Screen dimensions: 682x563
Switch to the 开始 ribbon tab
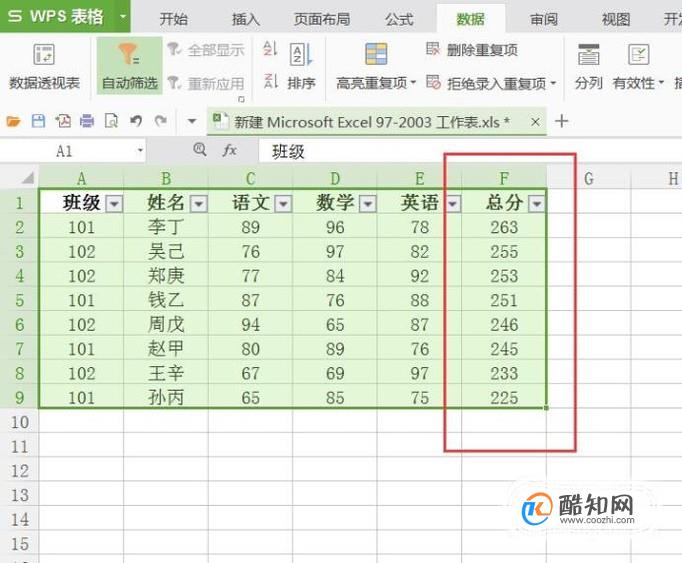174,19
